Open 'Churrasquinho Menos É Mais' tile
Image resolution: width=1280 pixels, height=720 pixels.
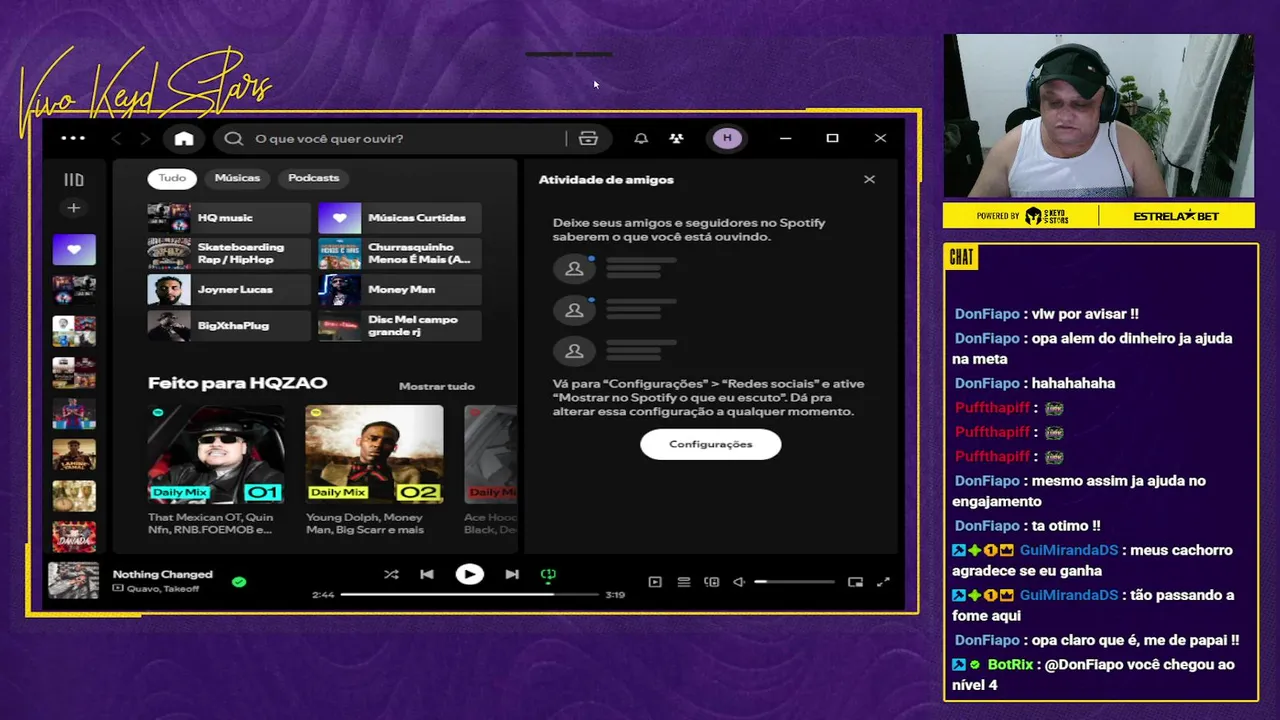[399, 254]
